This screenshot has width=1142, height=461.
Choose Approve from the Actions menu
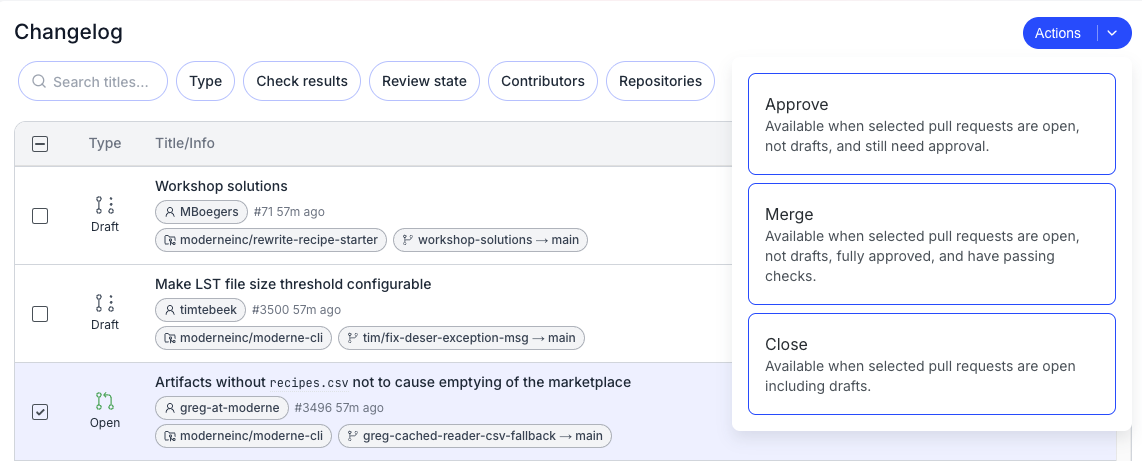pyautogui.click(x=932, y=124)
